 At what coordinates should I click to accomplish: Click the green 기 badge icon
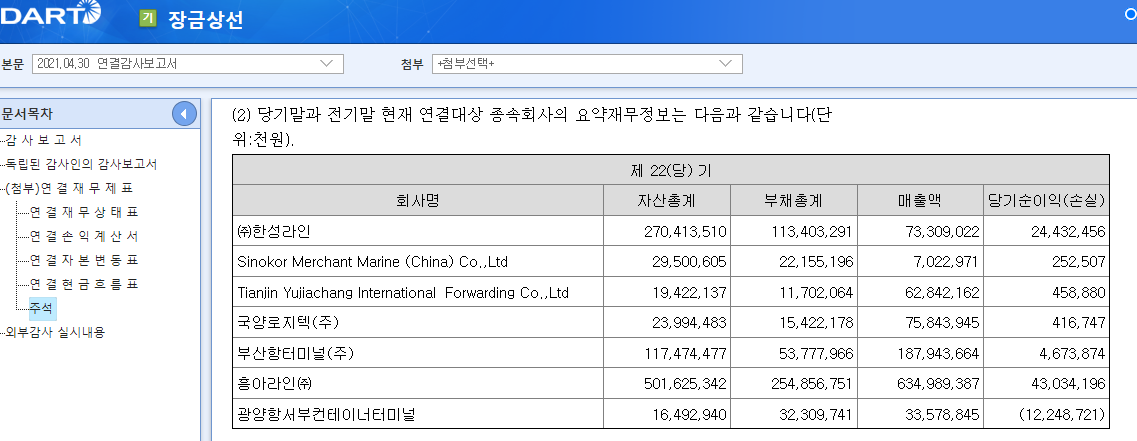coord(148,18)
